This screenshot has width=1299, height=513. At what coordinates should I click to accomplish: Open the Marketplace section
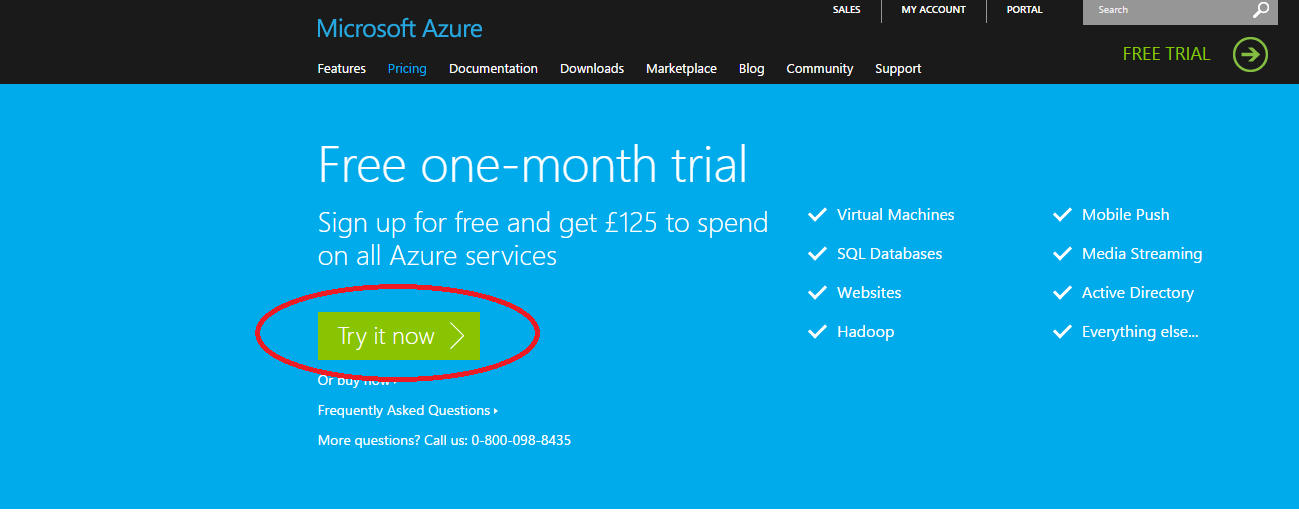tap(681, 69)
